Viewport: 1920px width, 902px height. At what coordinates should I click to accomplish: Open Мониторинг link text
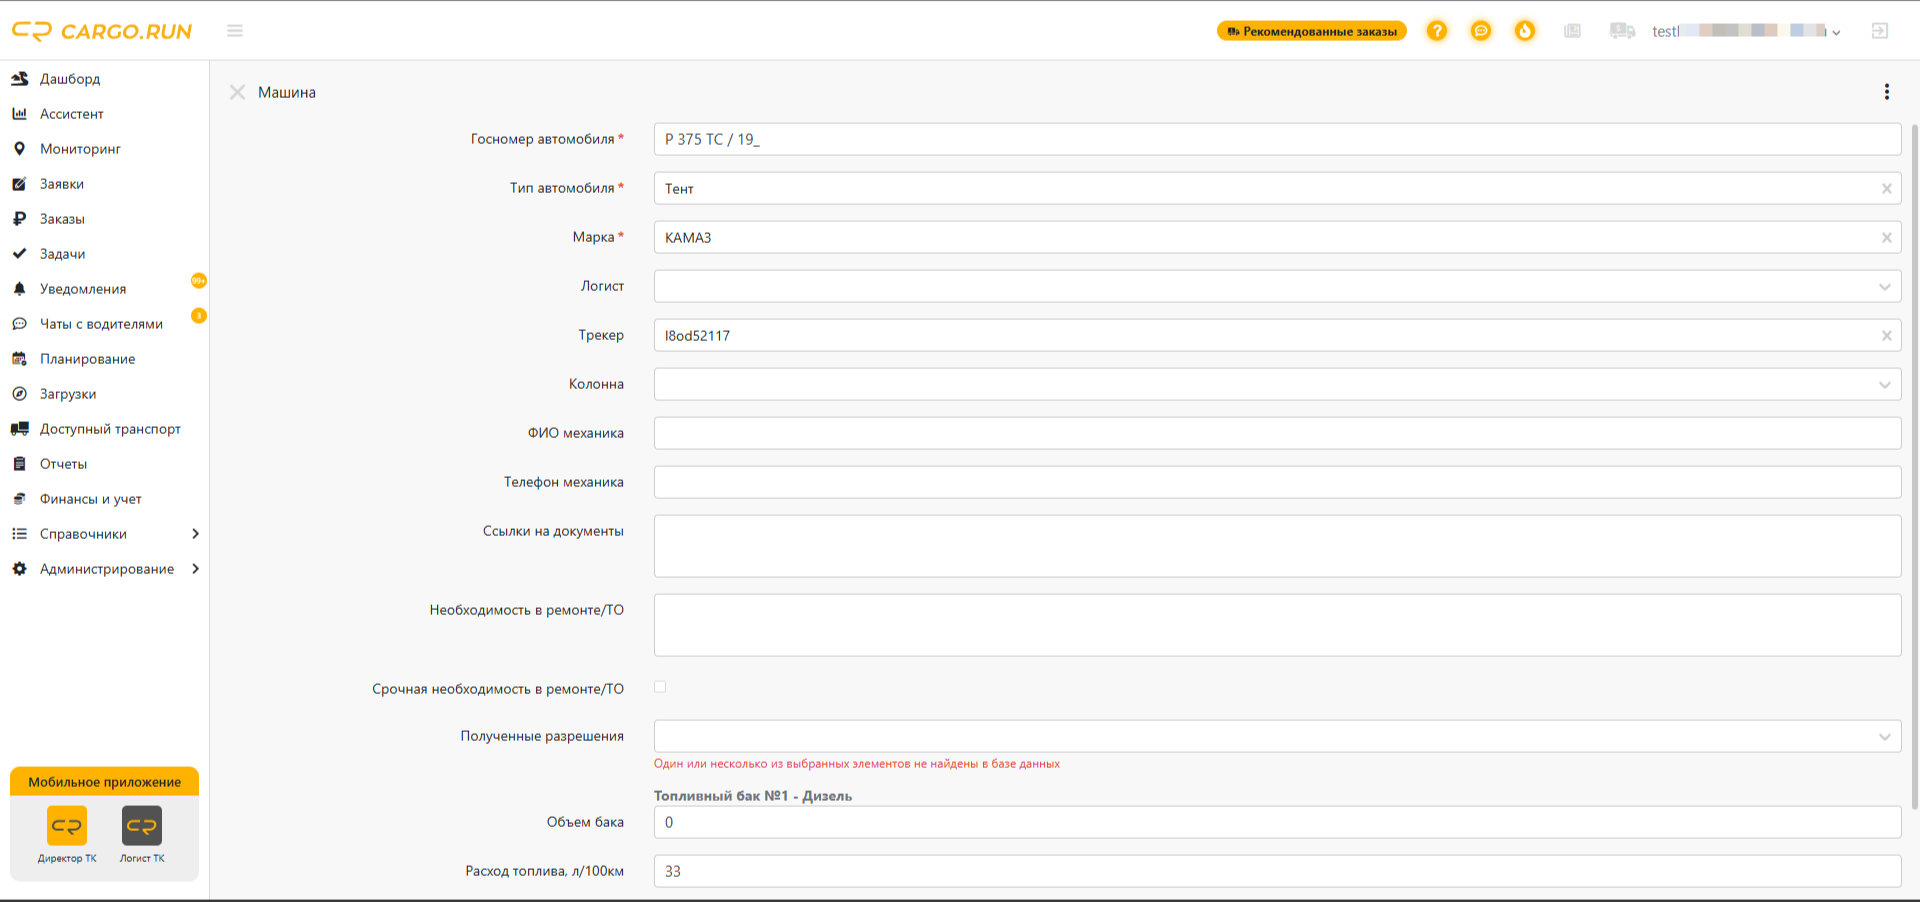[x=80, y=149]
